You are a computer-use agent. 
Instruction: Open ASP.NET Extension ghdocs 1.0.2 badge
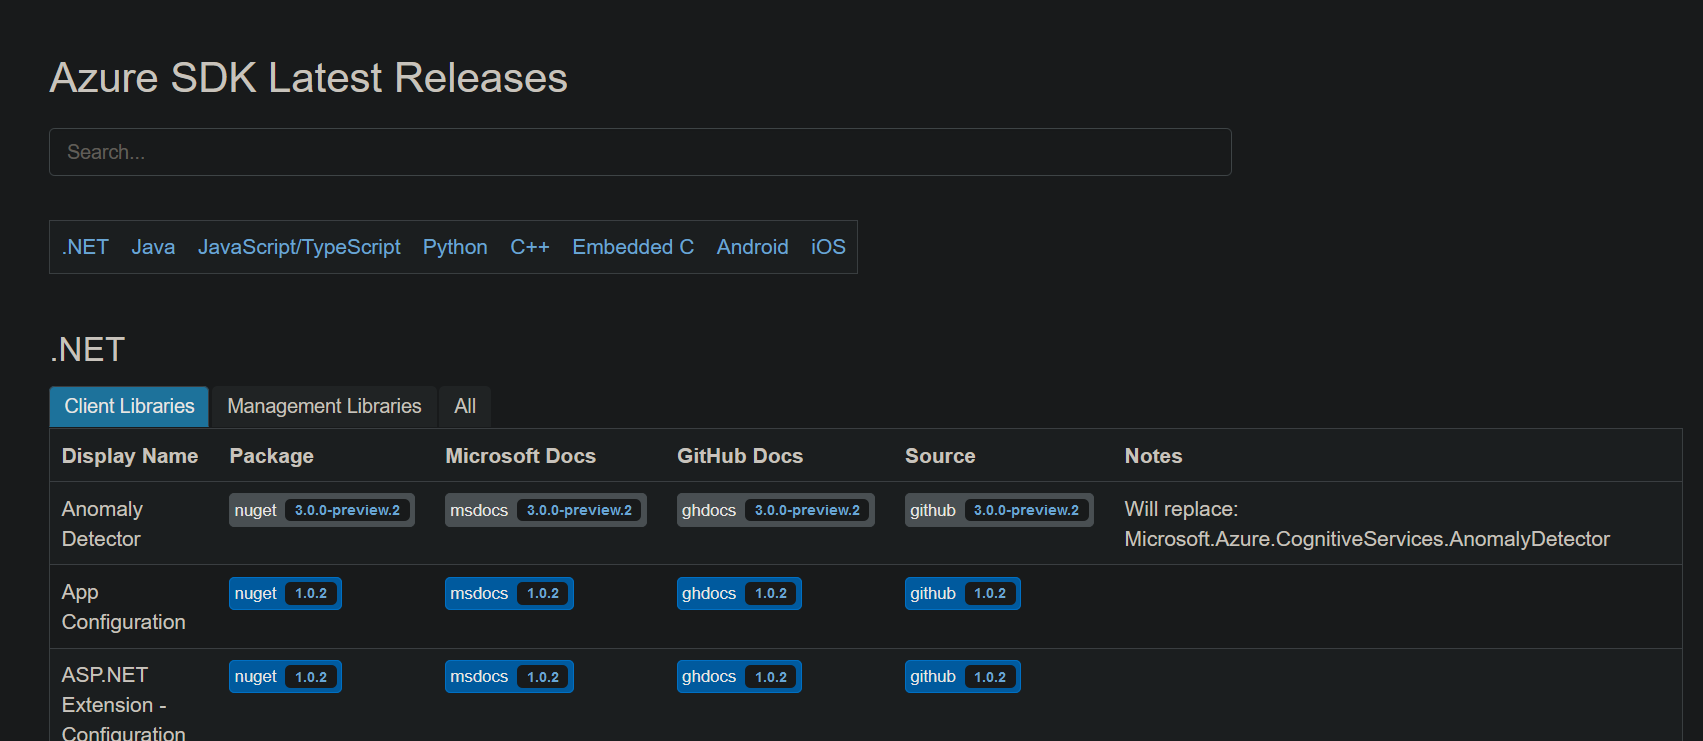739,677
